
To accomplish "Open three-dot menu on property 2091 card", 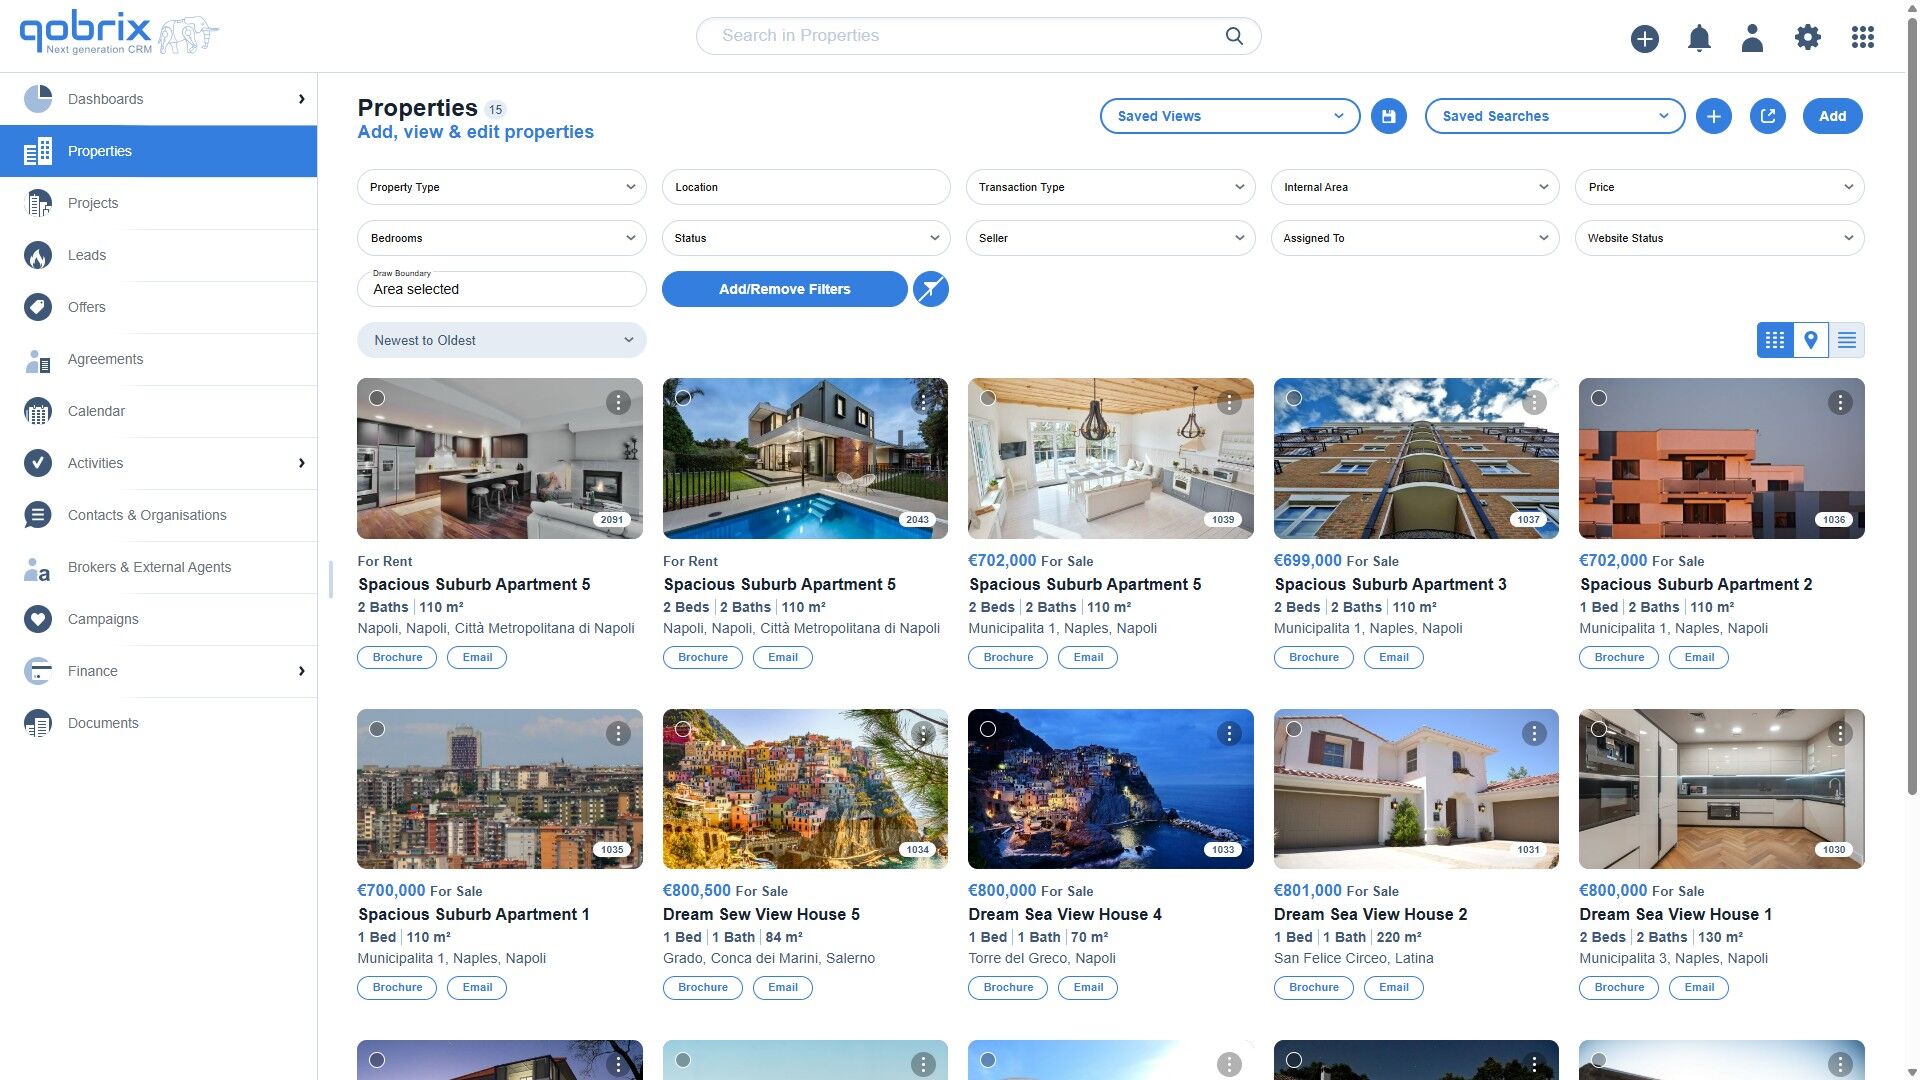I will (x=618, y=402).
